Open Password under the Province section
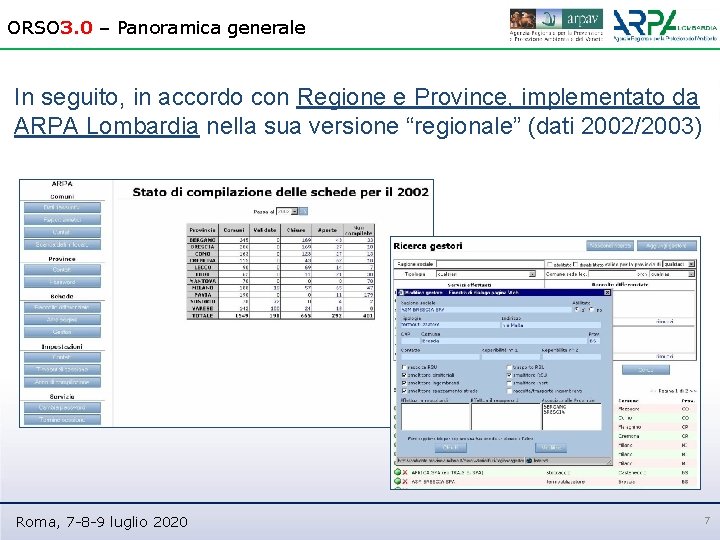This screenshot has width=720, height=540. click(x=62, y=282)
